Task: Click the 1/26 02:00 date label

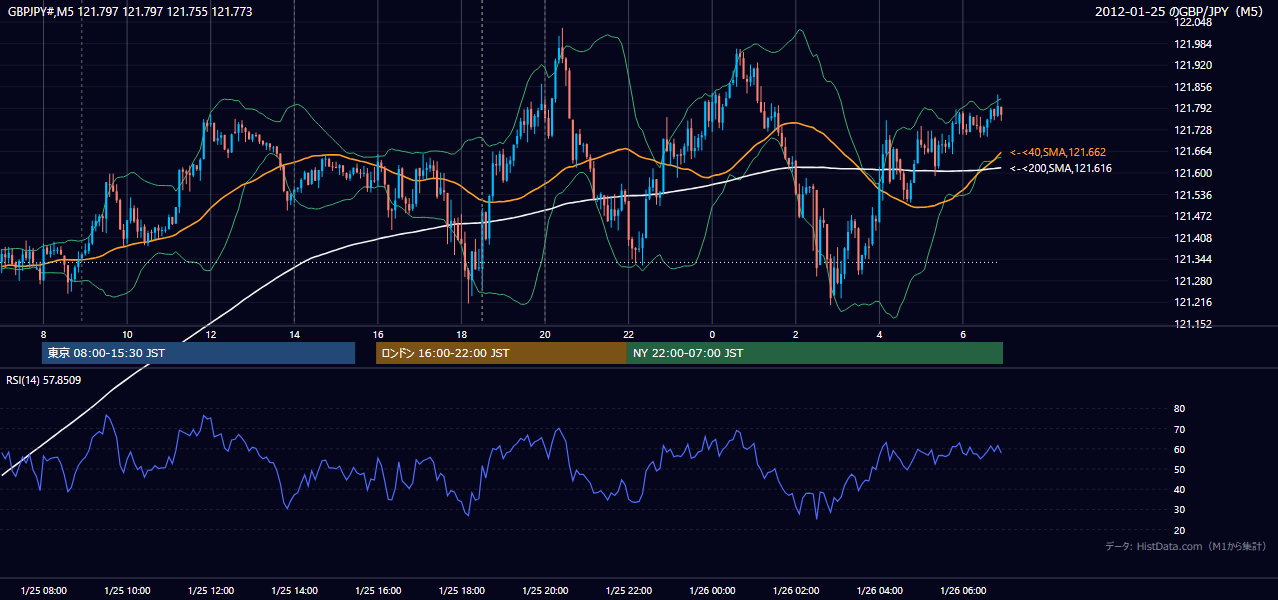Action: (x=796, y=591)
